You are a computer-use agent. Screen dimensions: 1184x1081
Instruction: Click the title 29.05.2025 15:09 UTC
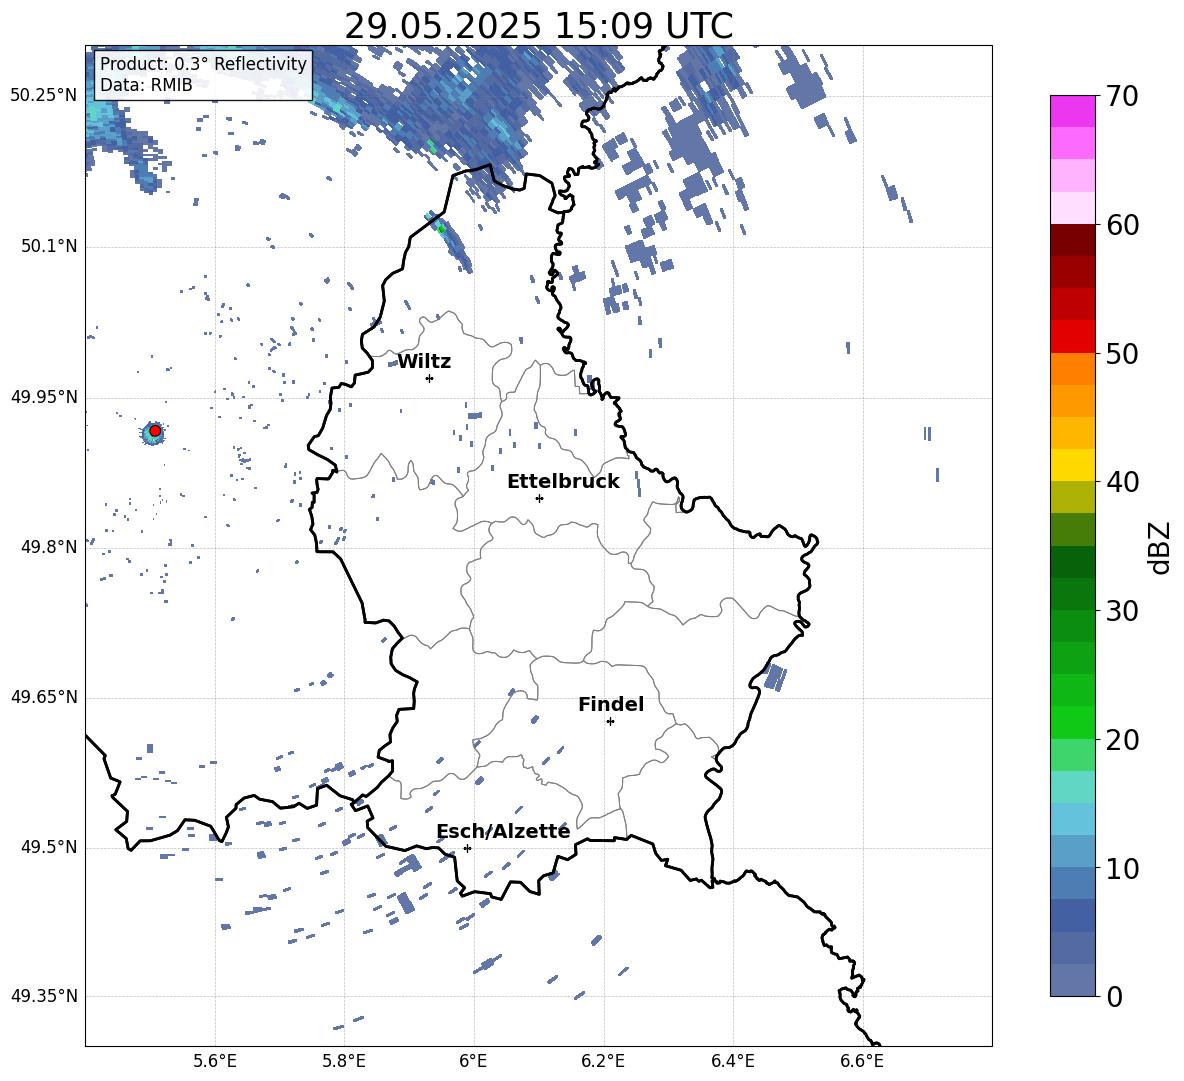(x=538, y=26)
